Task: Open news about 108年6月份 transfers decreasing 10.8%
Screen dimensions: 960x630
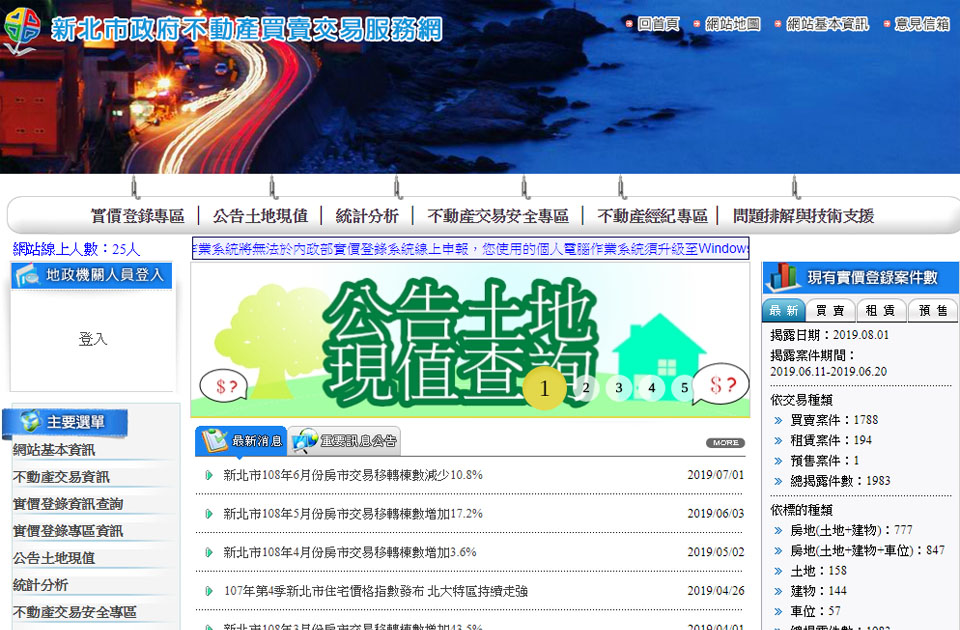Action: point(353,475)
